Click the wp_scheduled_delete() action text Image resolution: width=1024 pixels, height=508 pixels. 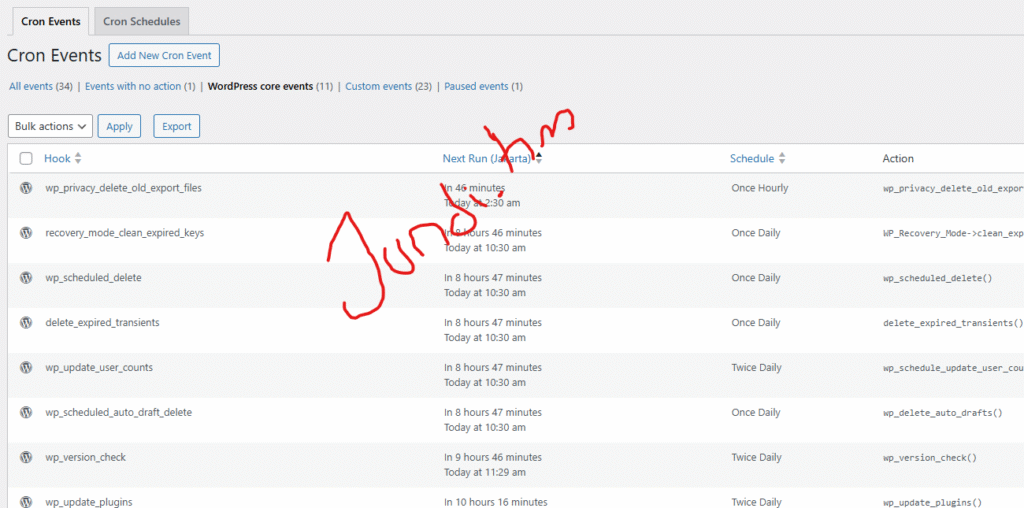[x=938, y=278]
